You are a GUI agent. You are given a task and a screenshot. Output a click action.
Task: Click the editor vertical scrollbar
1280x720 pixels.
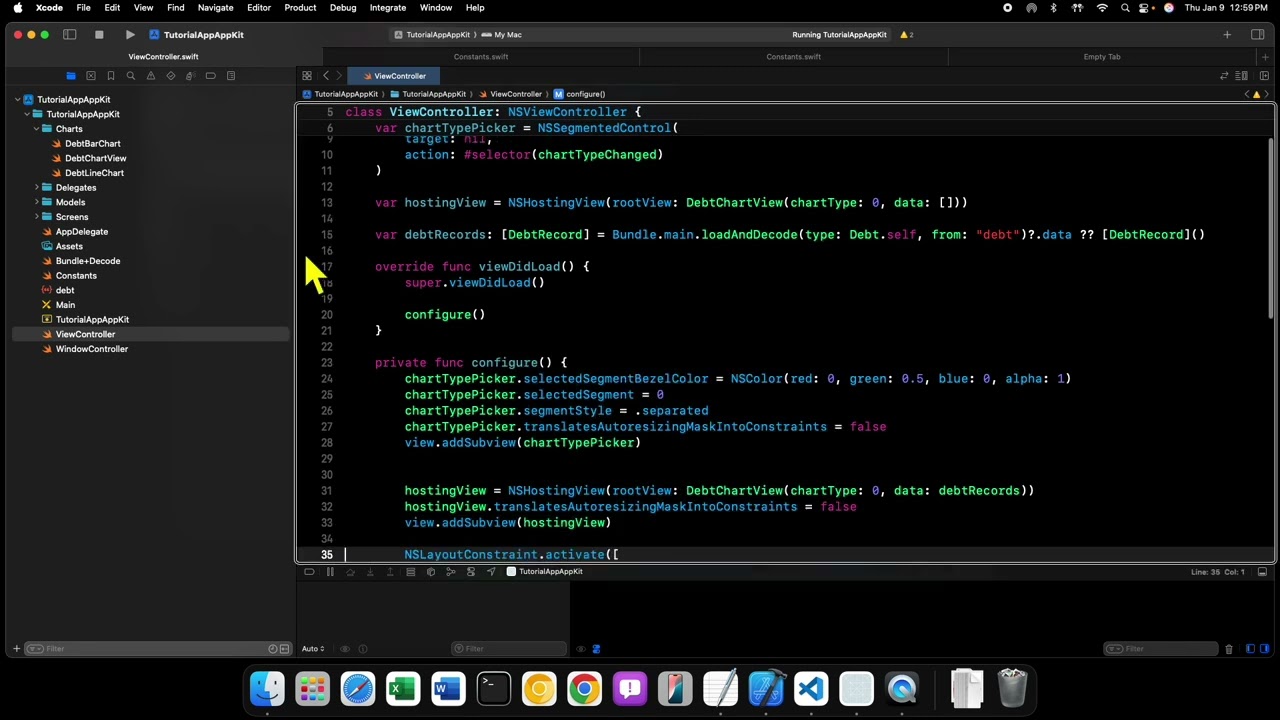[1272, 230]
